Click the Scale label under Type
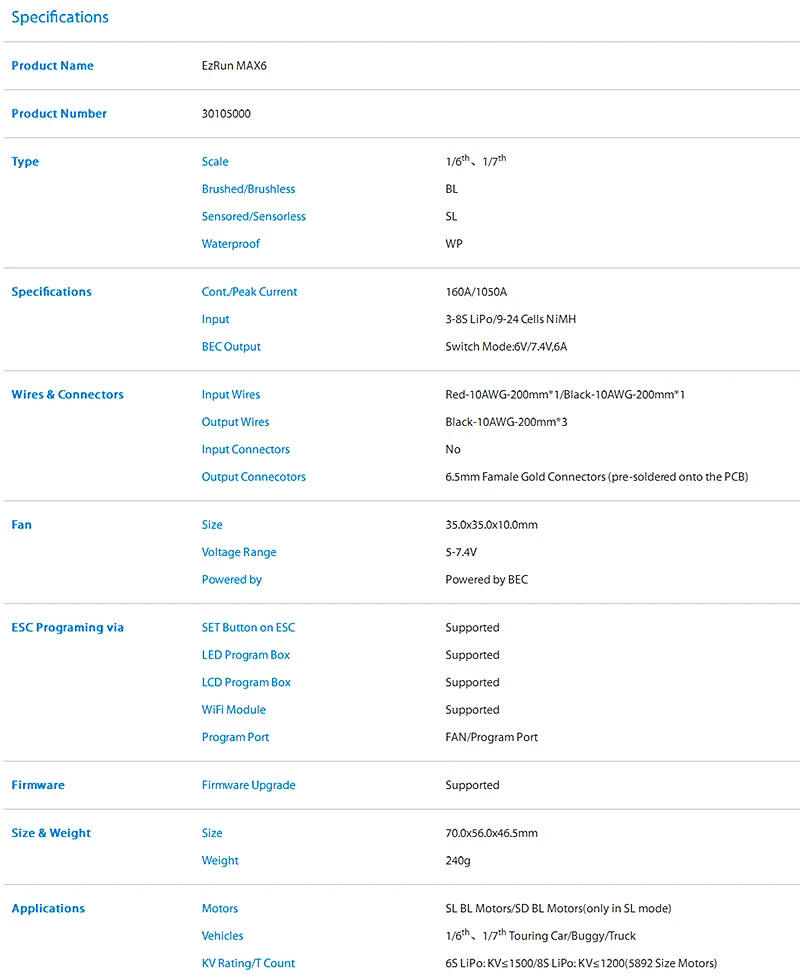The width and height of the screenshot is (800, 980). (x=215, y=161)
